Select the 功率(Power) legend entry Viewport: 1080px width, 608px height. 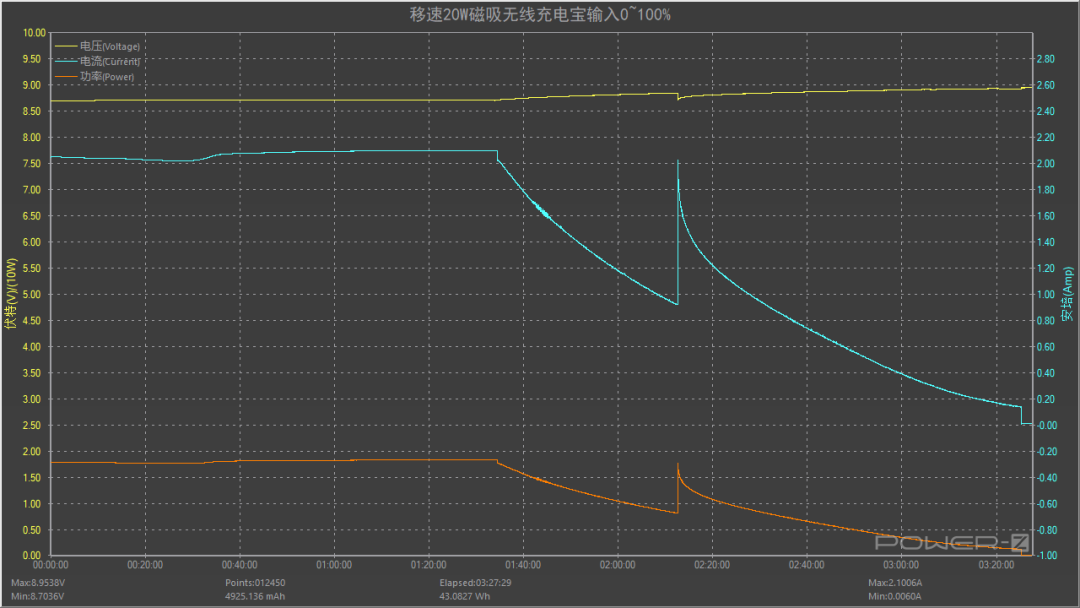point(95,76)
